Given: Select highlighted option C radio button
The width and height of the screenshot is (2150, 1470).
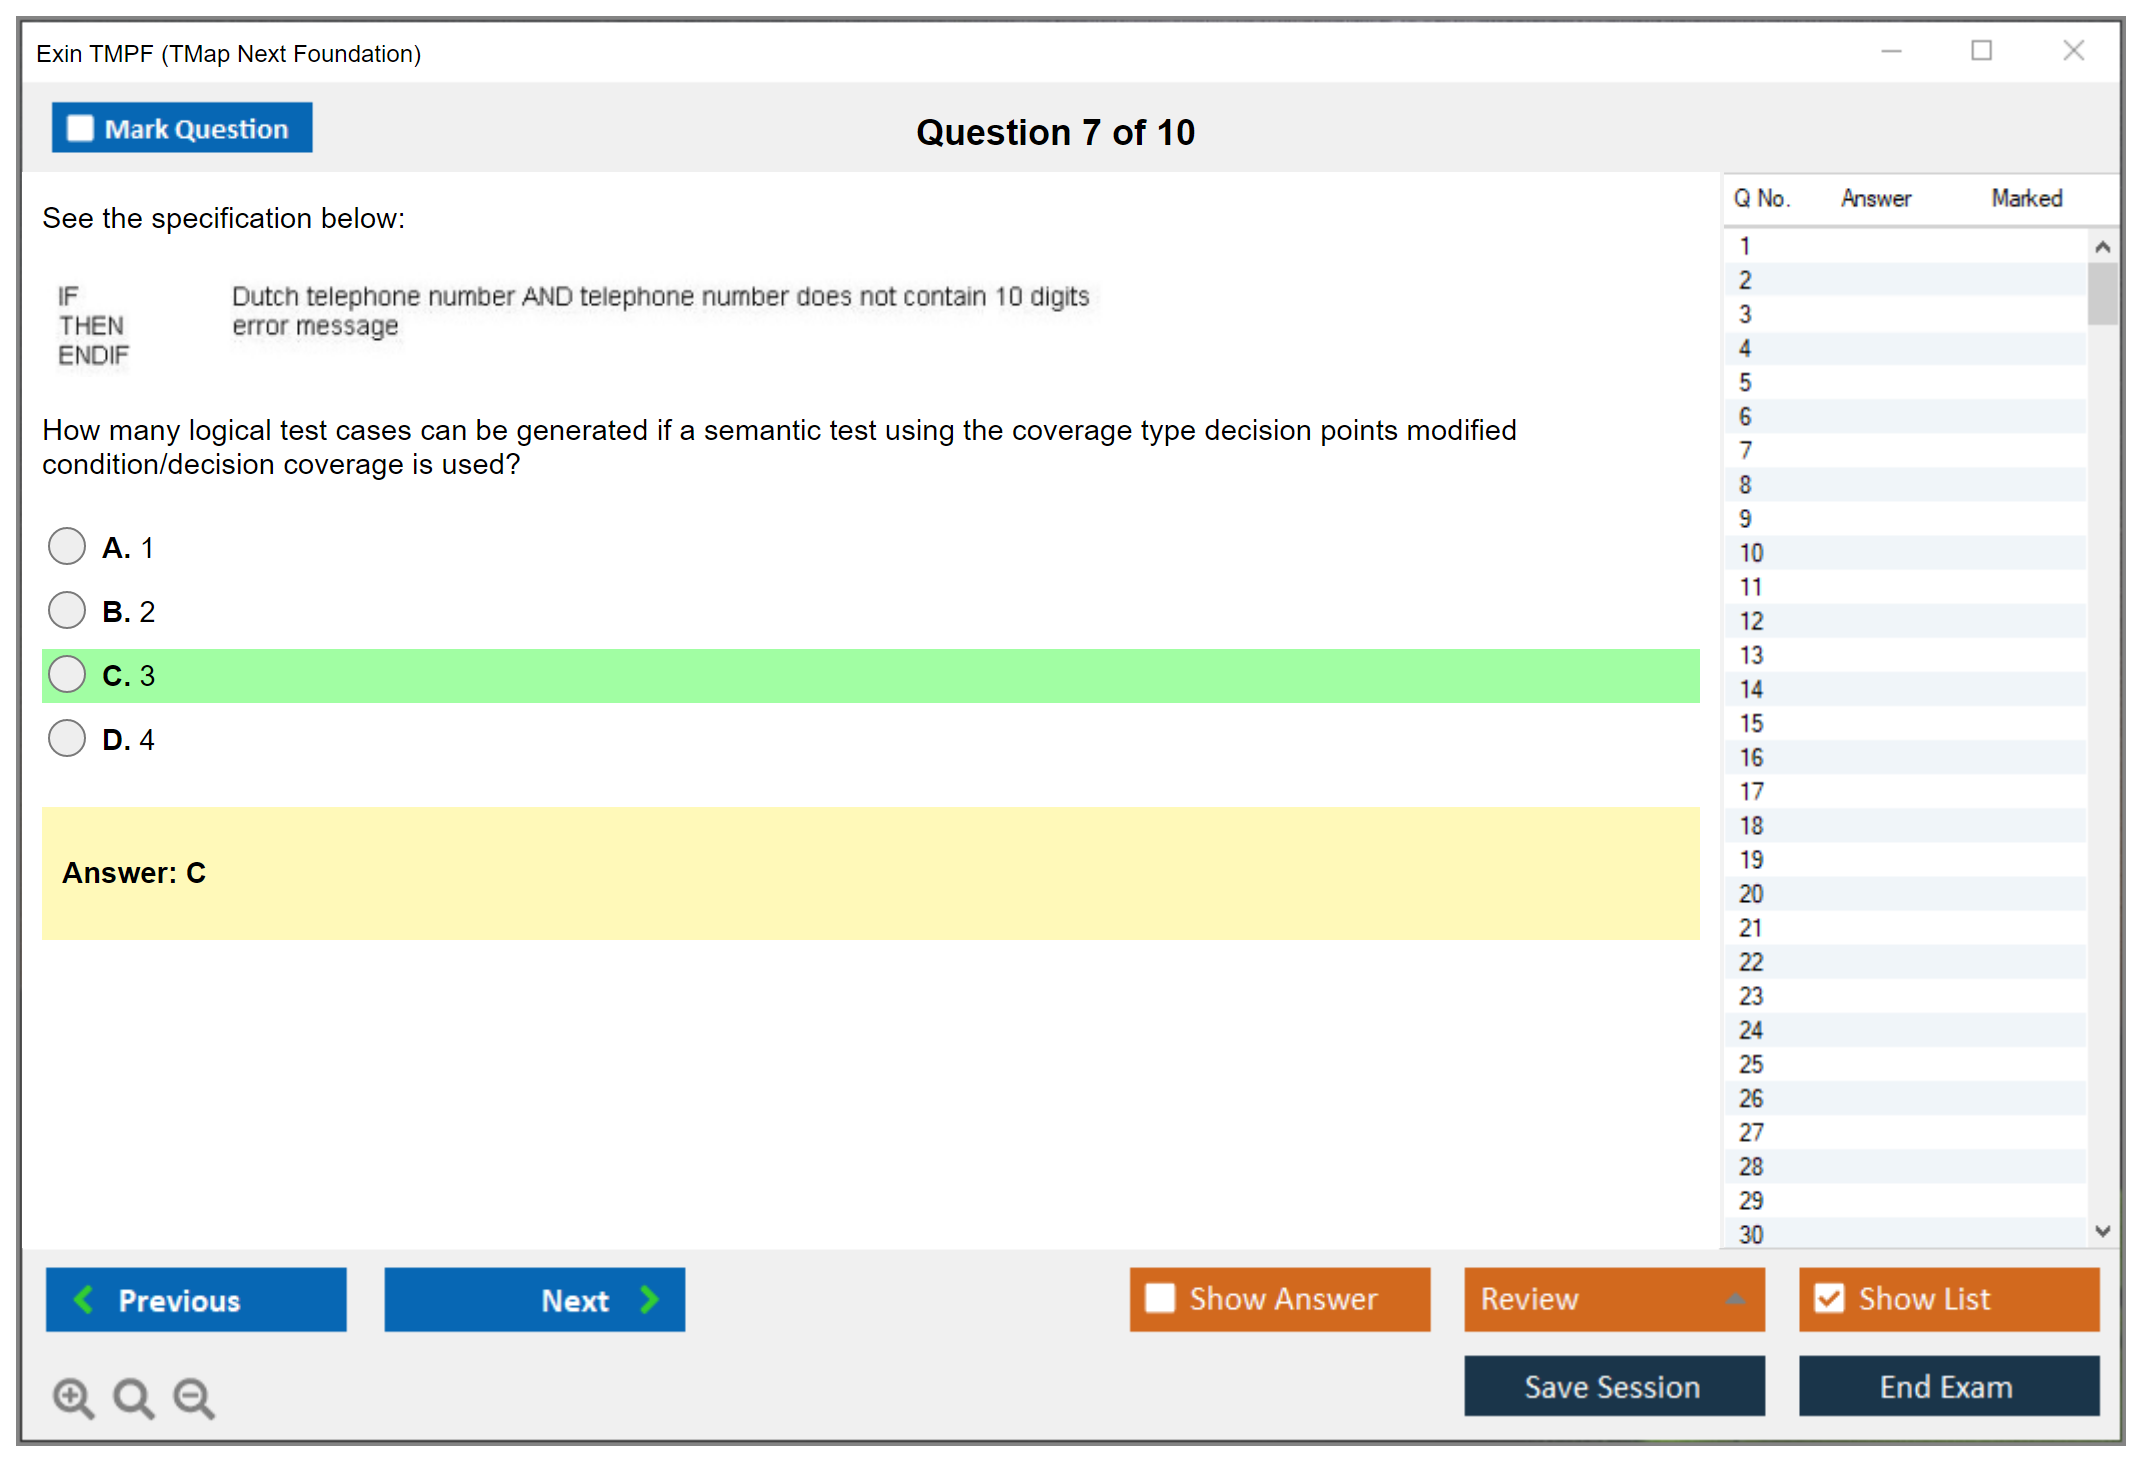Looking at the screenshot, I should pyautogui.click(x=67, y=674).
